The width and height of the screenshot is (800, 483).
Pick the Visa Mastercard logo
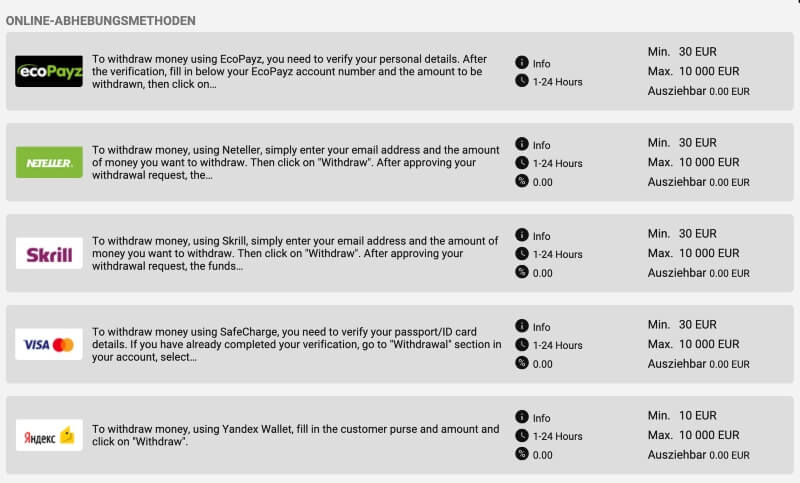(x=49, y=344)
